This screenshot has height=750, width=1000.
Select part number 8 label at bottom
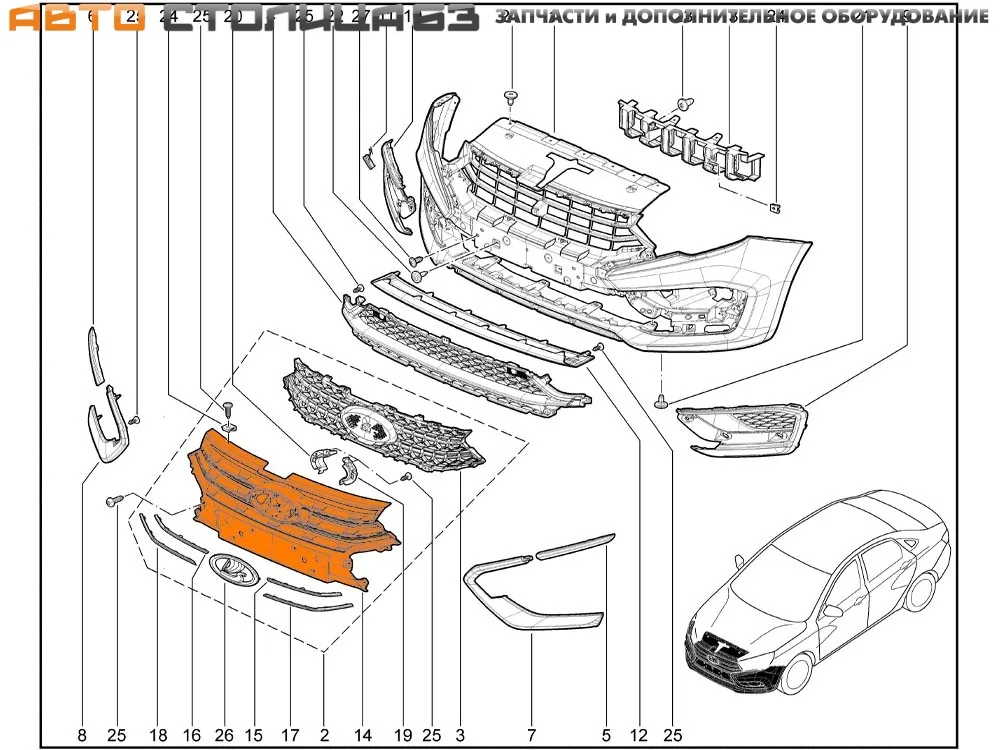(x=82, y=736)
